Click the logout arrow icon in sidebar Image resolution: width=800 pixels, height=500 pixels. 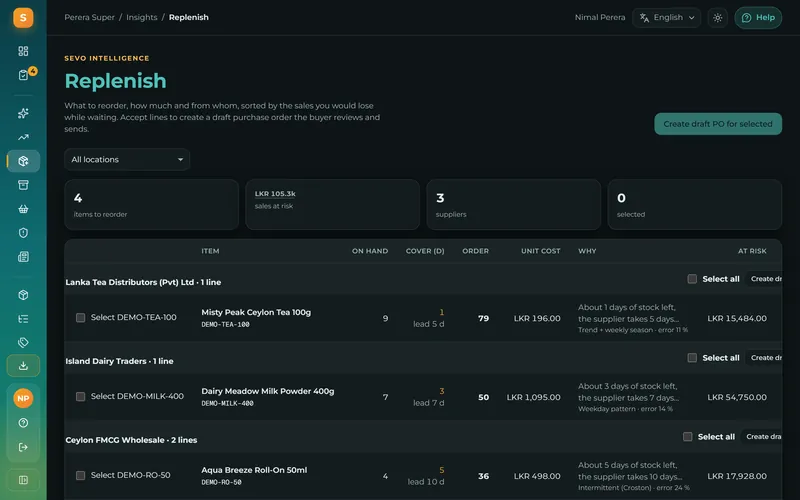(23, 447)
